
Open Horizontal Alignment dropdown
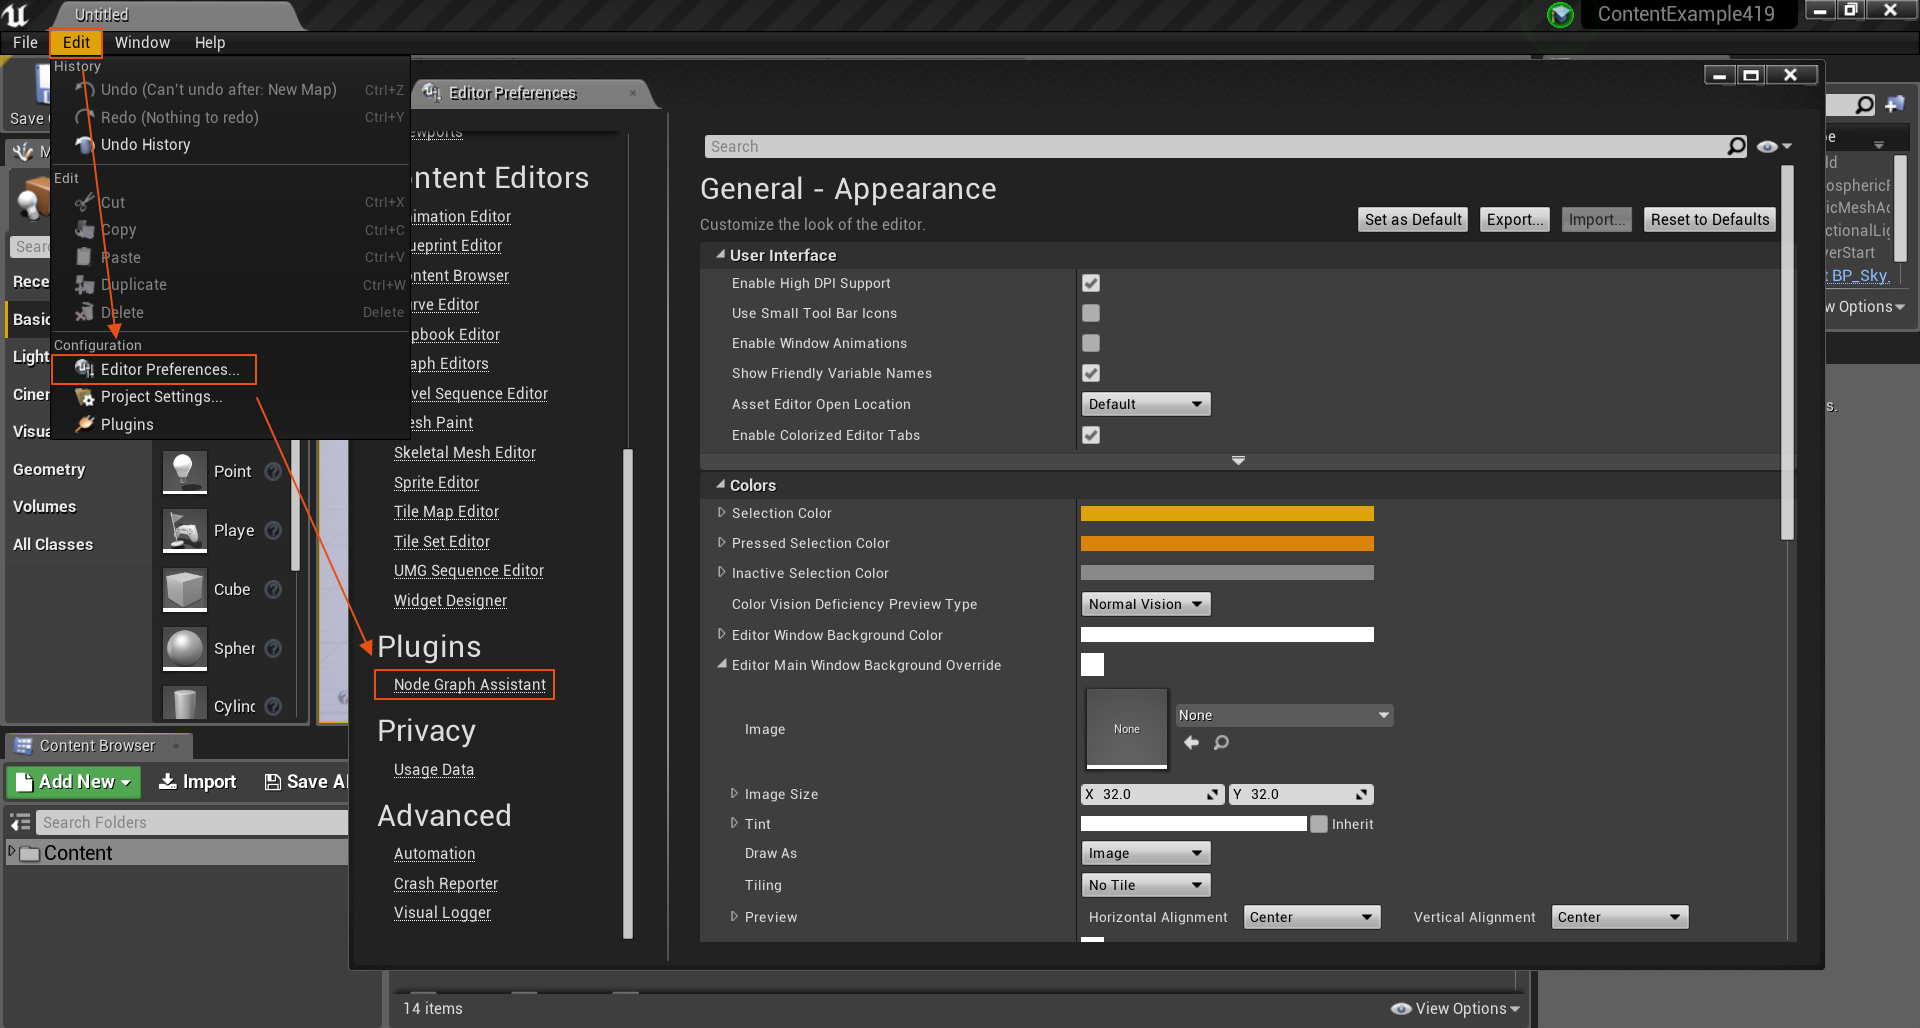(x=1312, y=917)
